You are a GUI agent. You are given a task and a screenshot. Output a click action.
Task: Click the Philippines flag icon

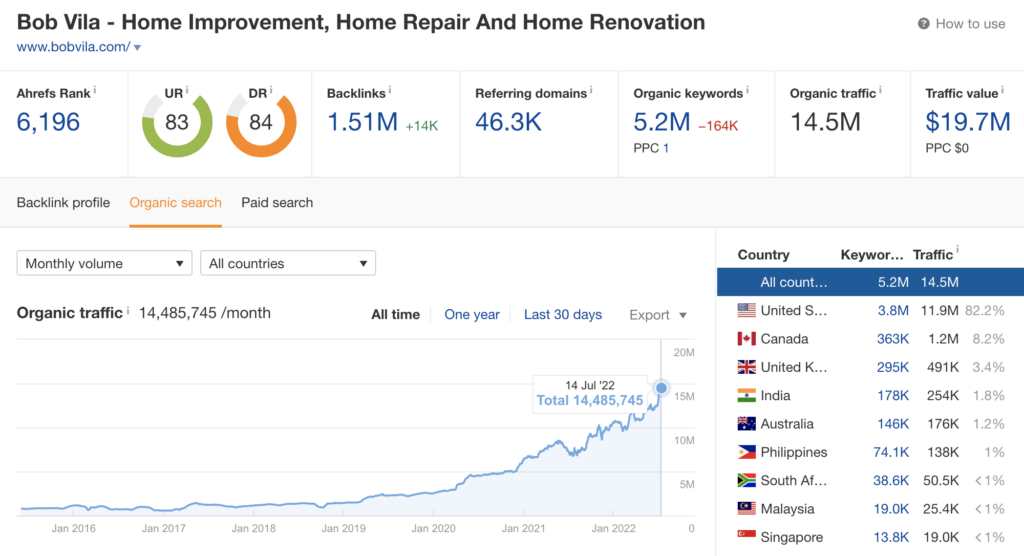click(x=746, y=452)
